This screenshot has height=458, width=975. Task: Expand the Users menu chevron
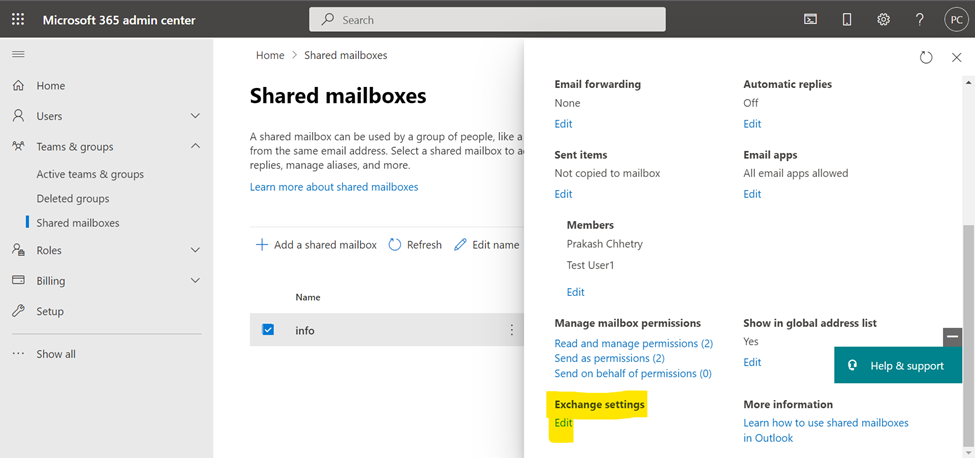point(195,116)
